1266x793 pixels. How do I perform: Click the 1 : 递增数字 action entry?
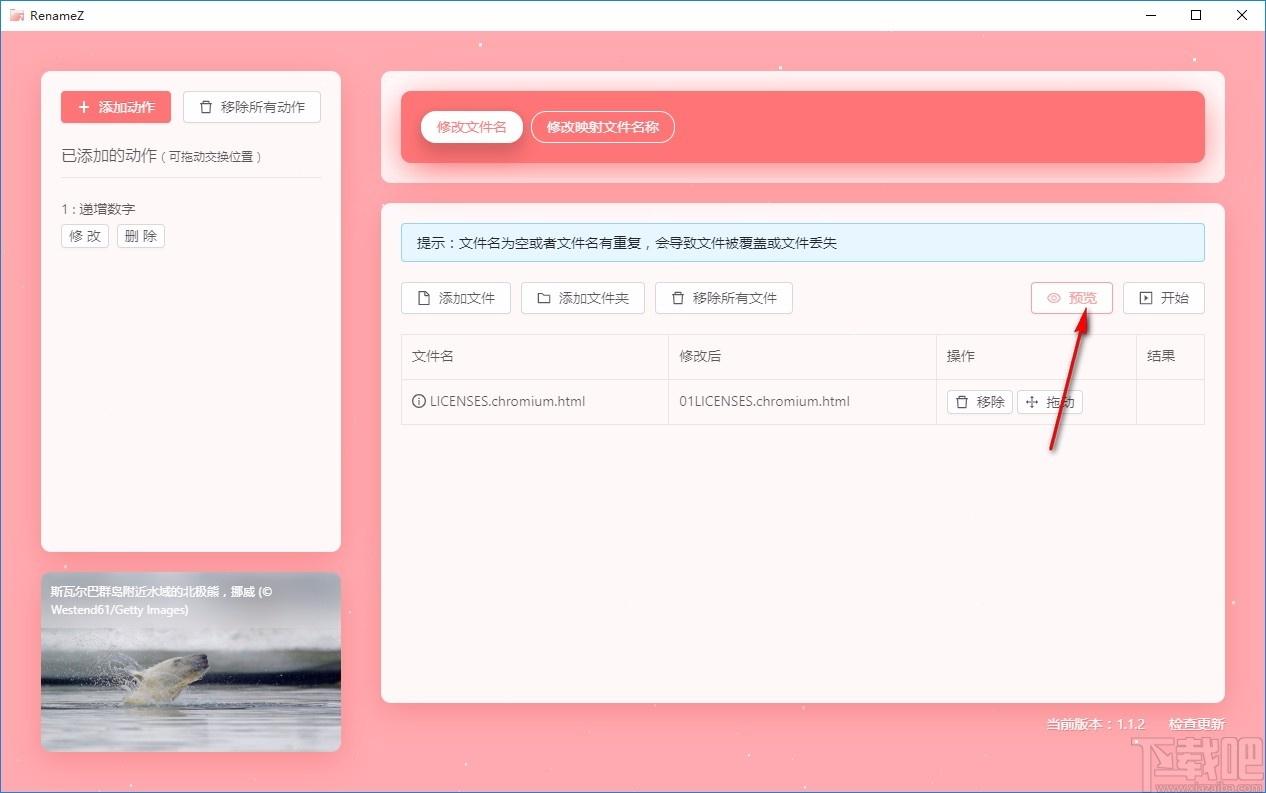coord(98,209)
